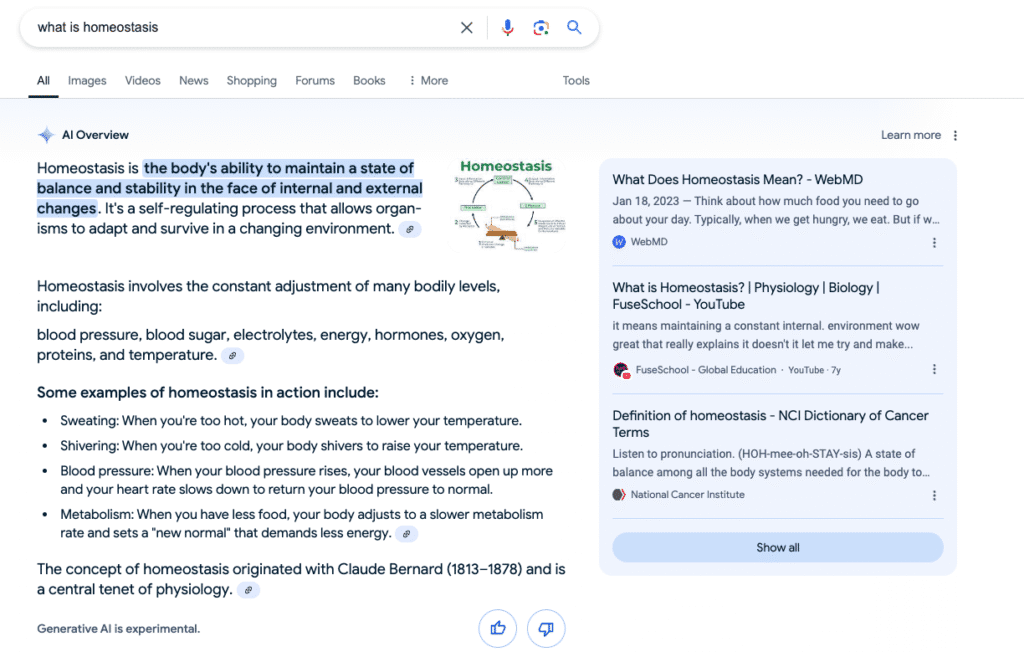1024x652 pixels.
Task: Switch to the Images tab
Action: coord(87,81)
